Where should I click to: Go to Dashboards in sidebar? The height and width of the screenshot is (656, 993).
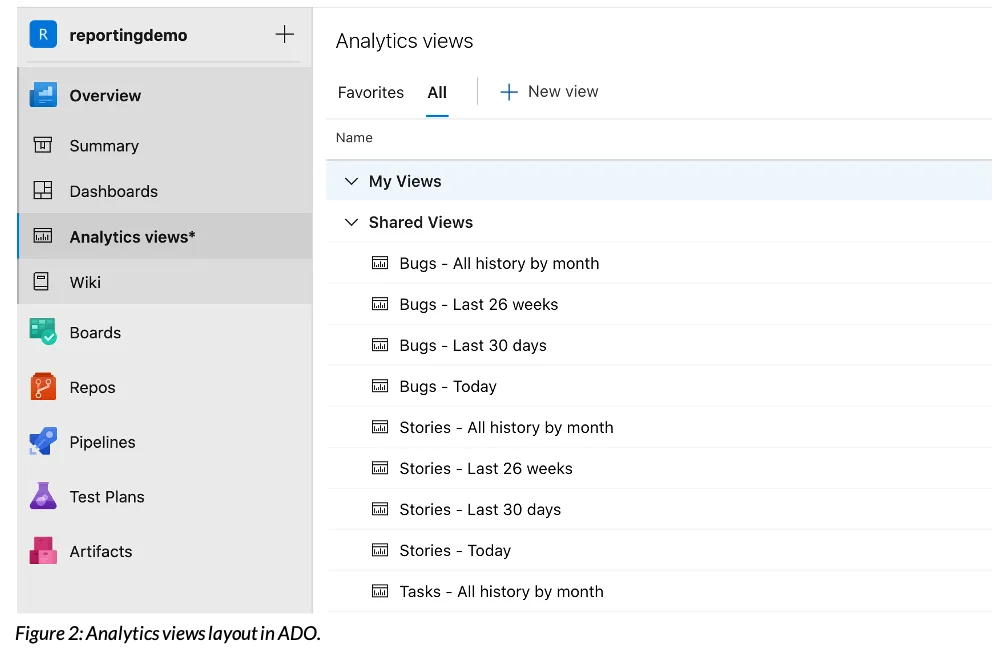click(x=113, y=191)
